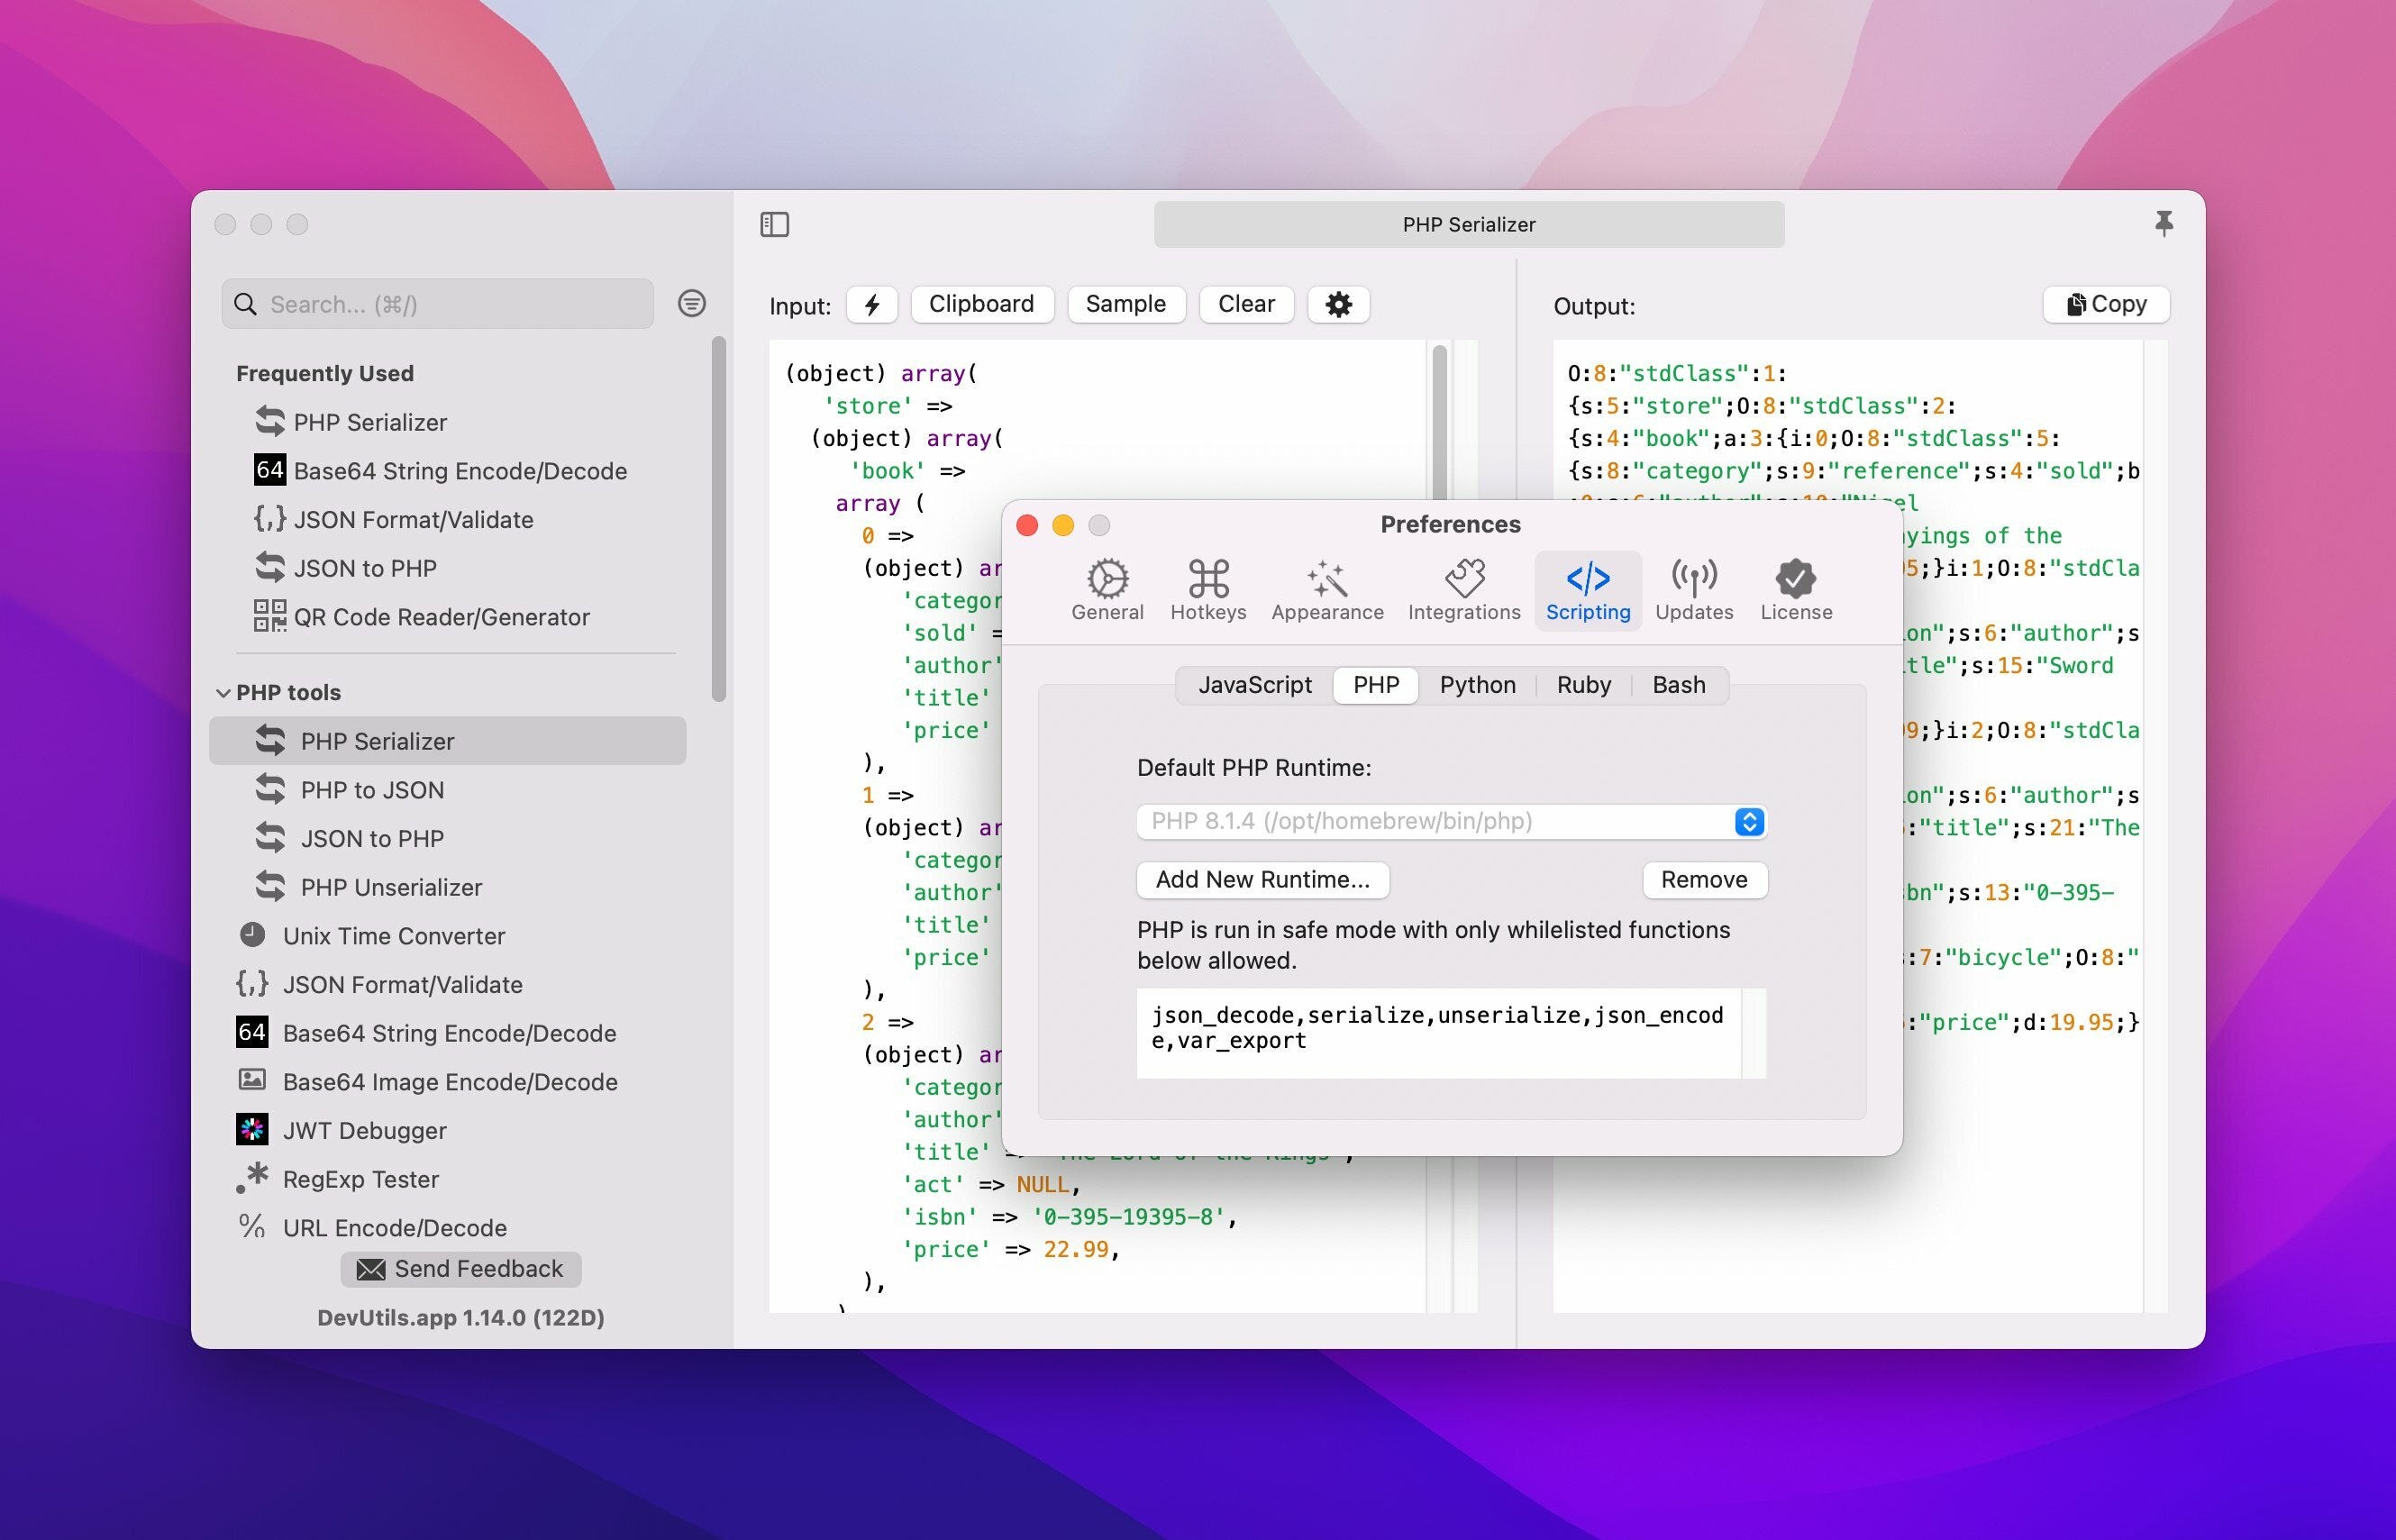Click the PHP Serializer title bar field
2396x1540 pixels.
pos(1469,224)
